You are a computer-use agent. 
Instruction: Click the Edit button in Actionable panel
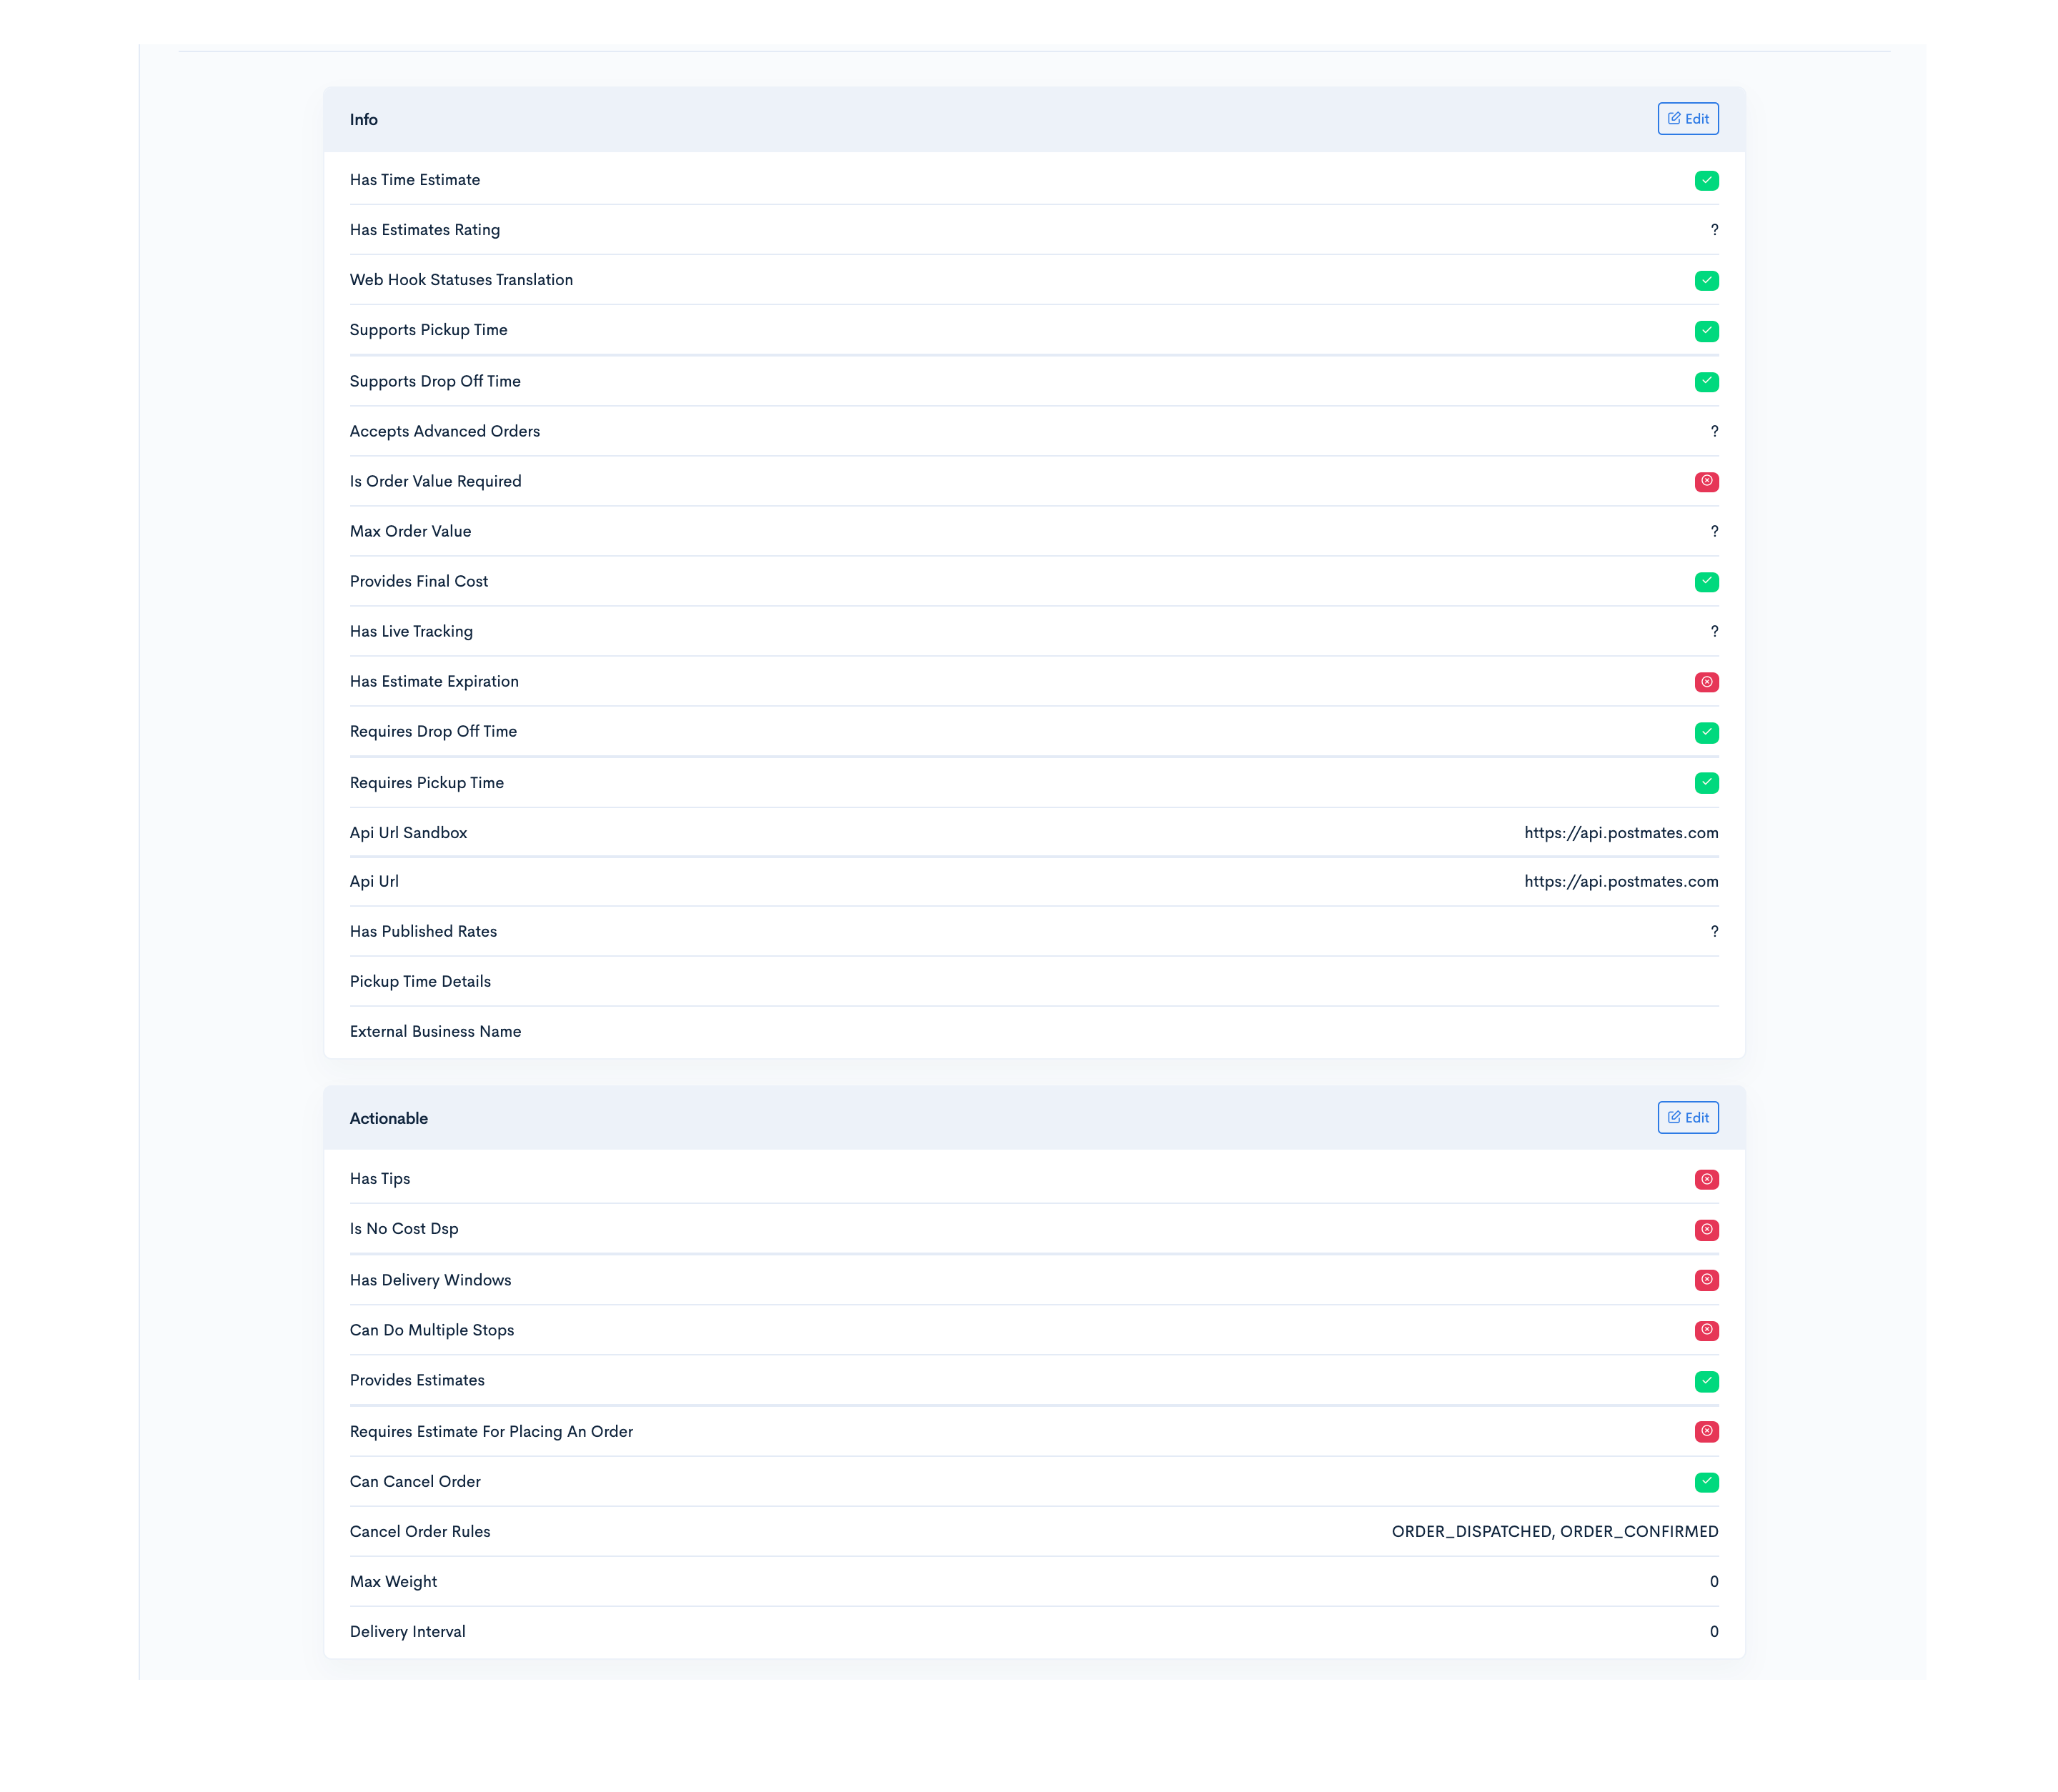coord(1687,1118)
